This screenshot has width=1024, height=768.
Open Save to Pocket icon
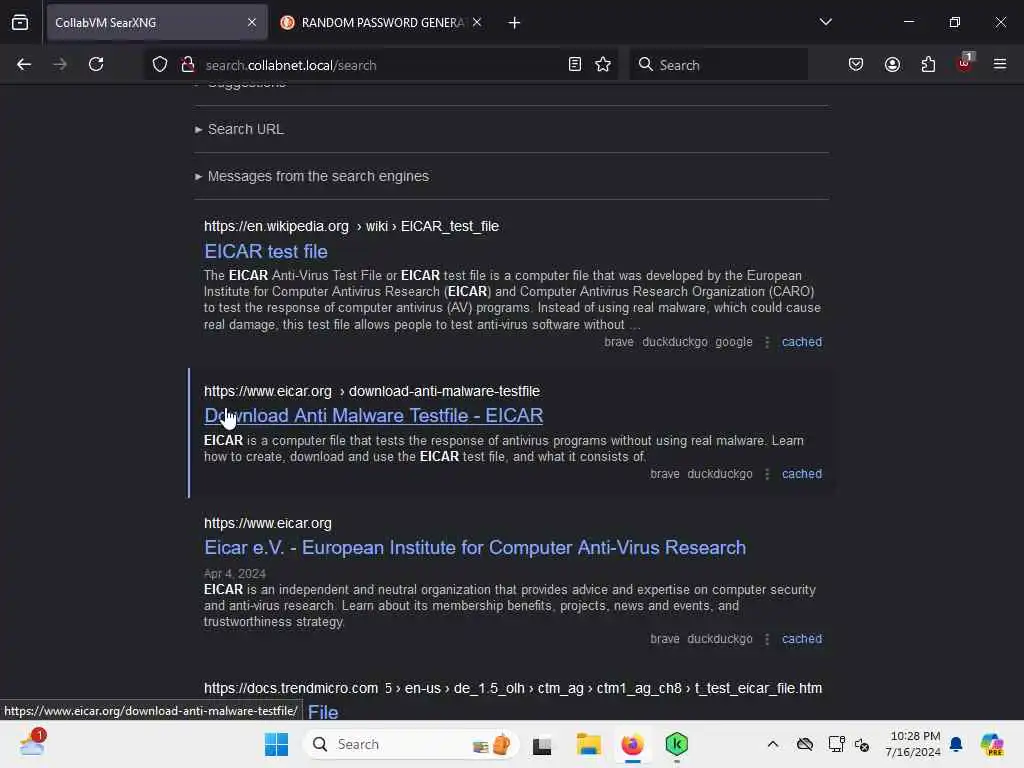(x=856, y=65)
